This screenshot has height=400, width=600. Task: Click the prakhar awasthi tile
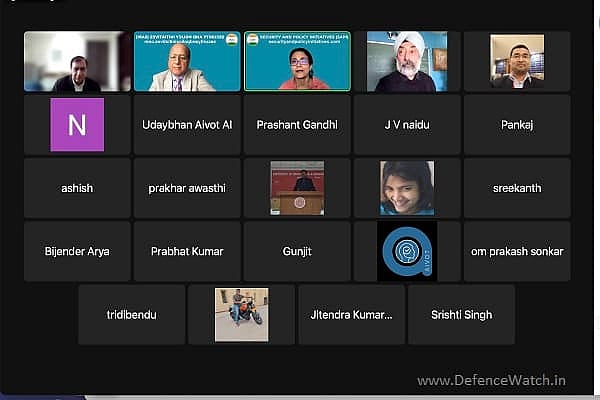187,188
